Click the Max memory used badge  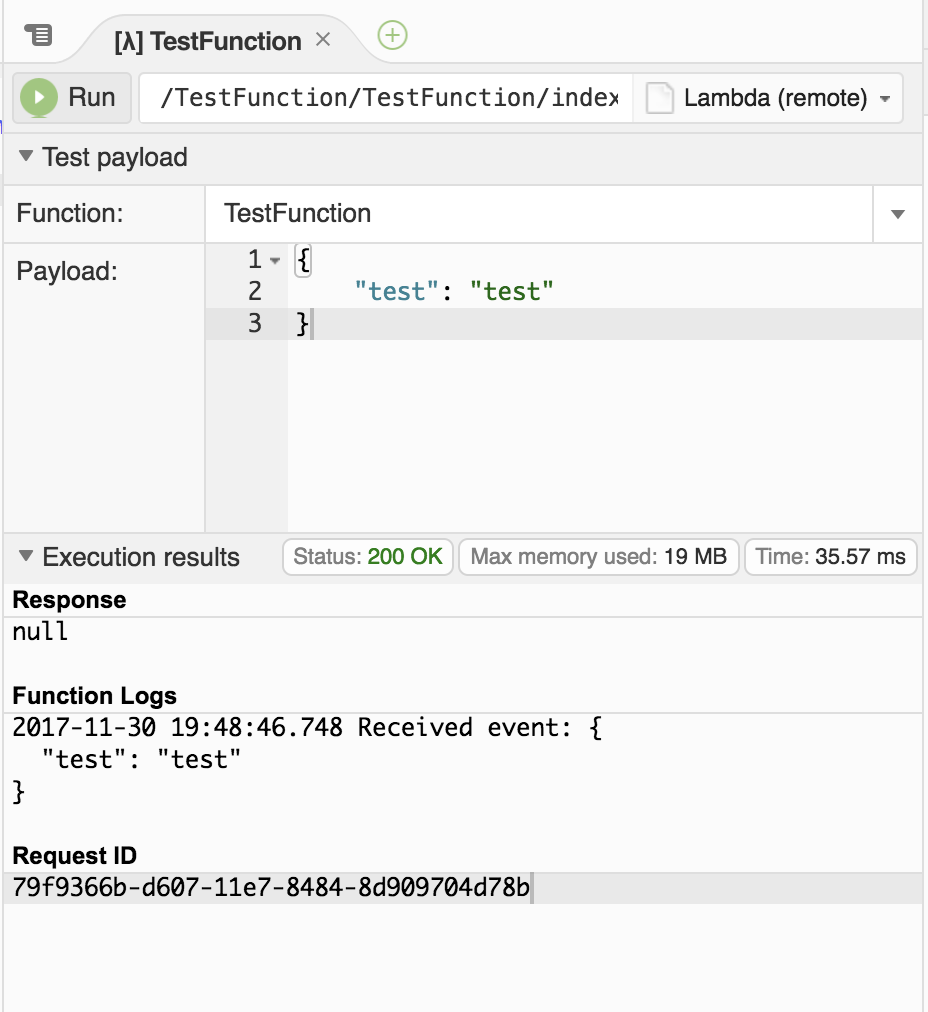click(598, 557)
